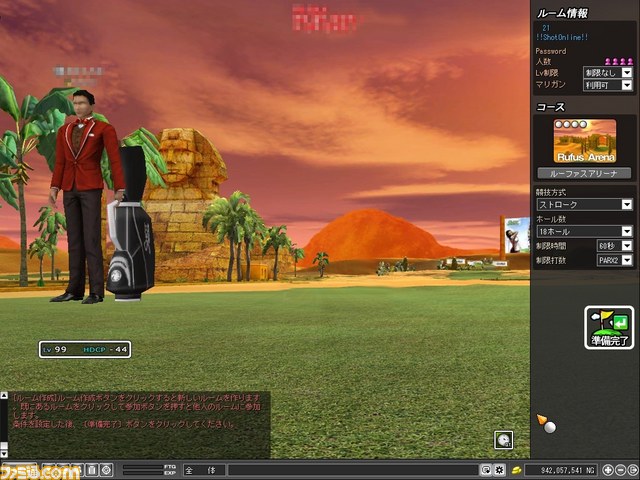The image size is (640, 480).
Task: Open the 競技方式 ストローク dropdown
Action: (584, 204)
